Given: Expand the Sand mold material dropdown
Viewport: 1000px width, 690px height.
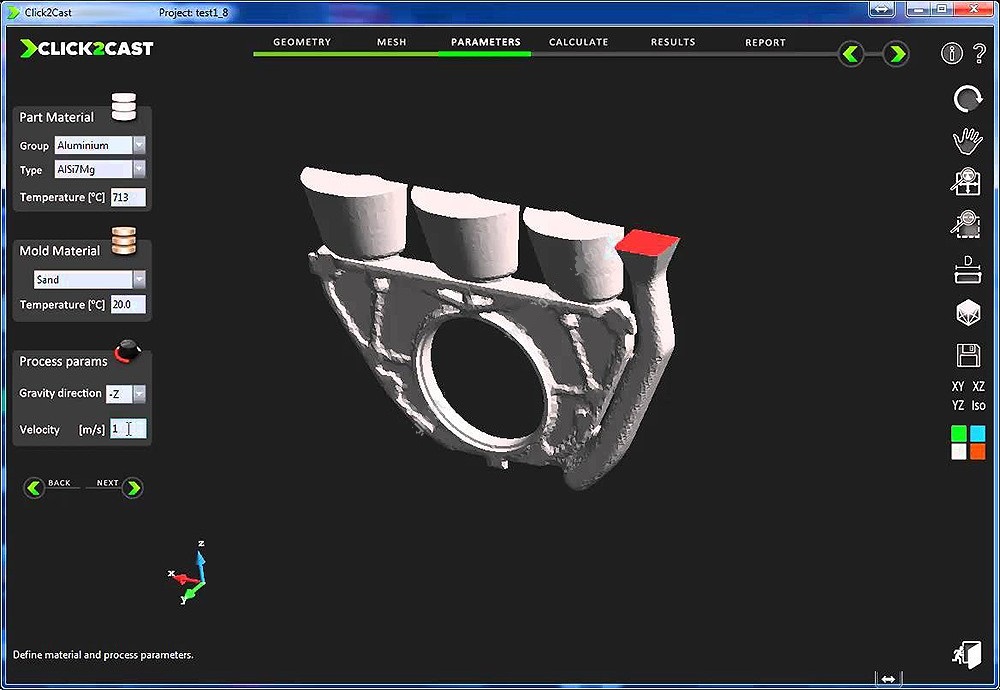Looking at the screenshot, I should [x=139, y=280].
